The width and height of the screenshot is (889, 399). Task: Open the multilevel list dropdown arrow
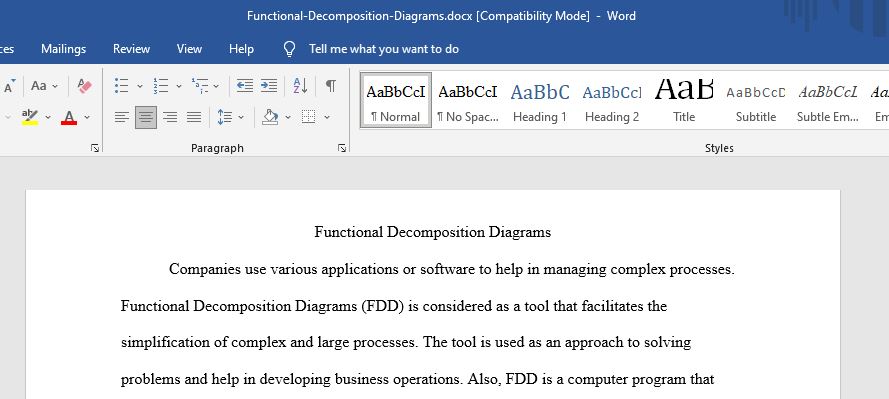(x=216, y=86)
